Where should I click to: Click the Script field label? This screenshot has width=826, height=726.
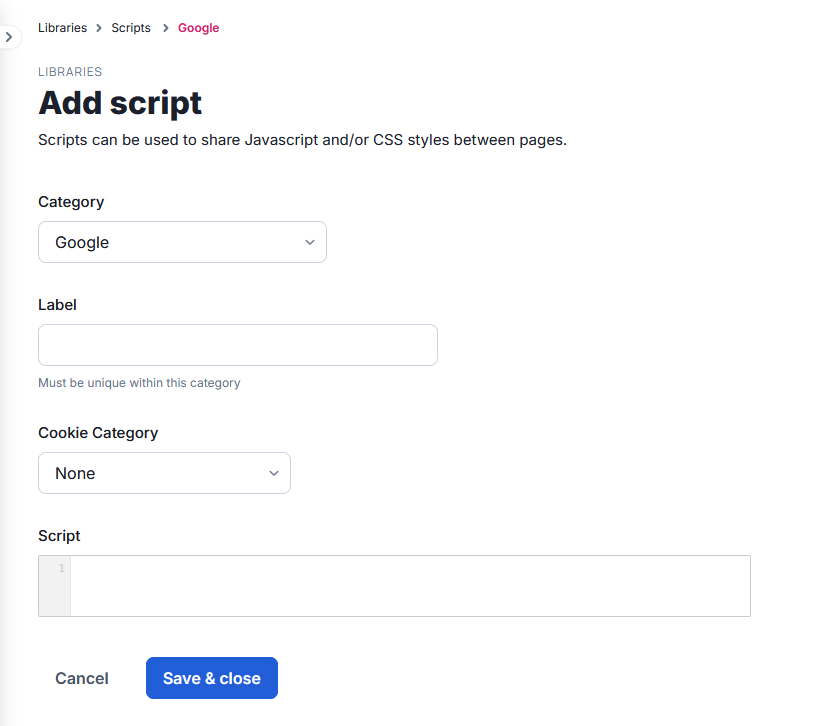coord(59,536)
